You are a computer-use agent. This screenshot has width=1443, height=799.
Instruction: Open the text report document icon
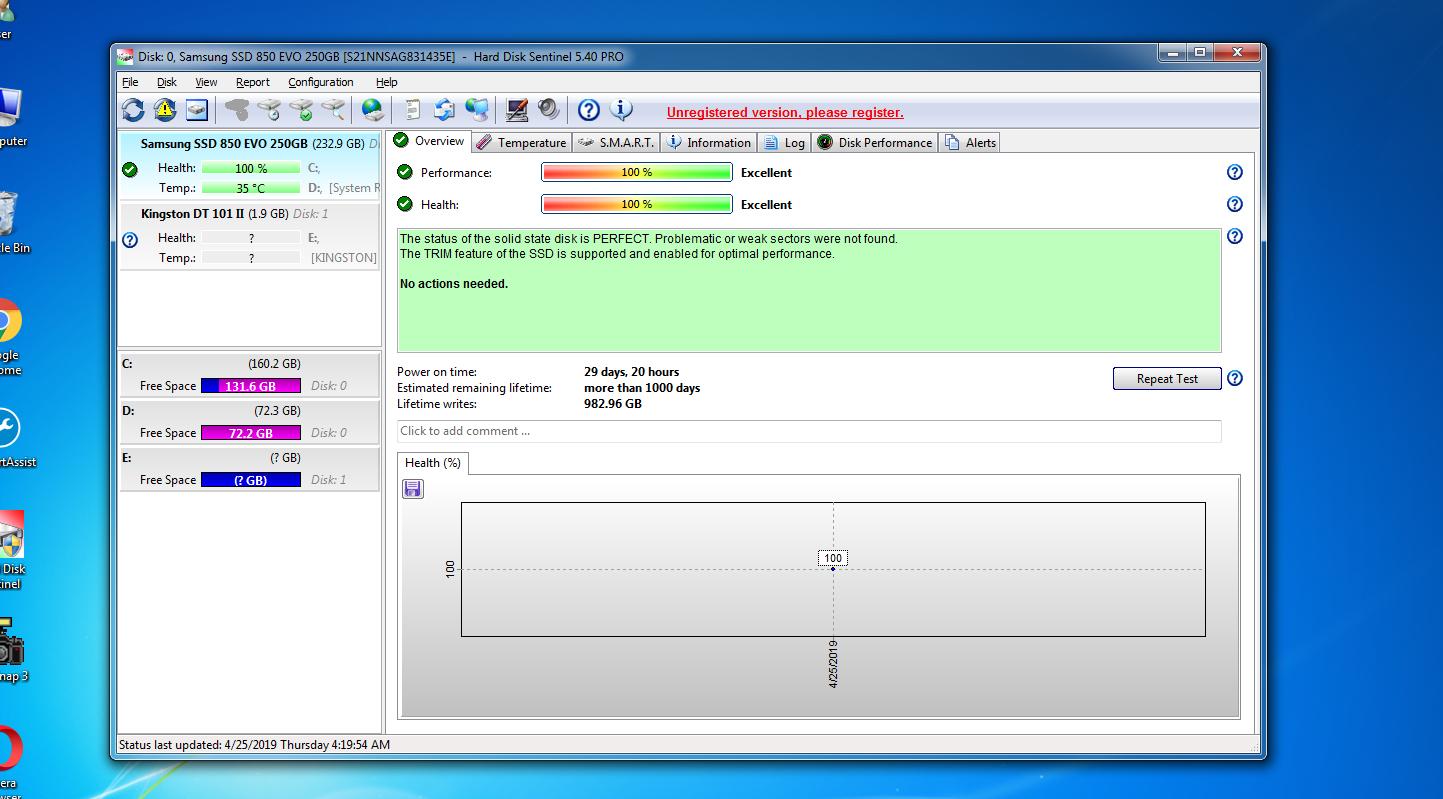pyautogui.click(x=412, y=110)
